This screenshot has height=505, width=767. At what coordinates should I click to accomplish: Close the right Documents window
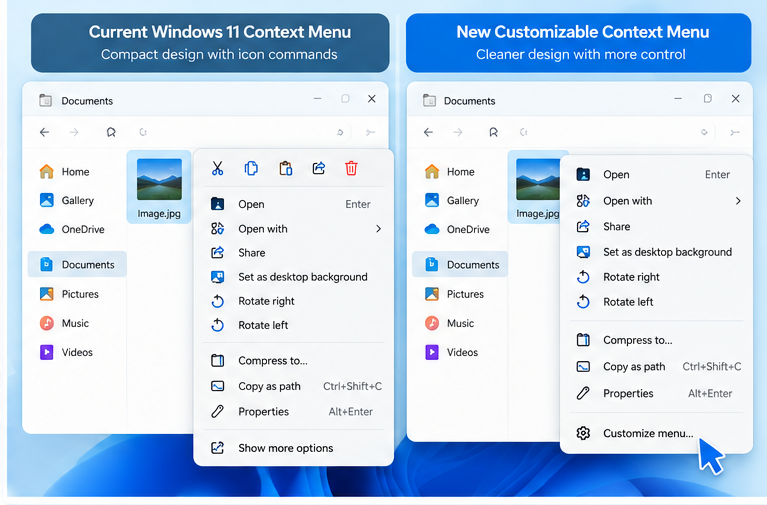coord(735,99)
